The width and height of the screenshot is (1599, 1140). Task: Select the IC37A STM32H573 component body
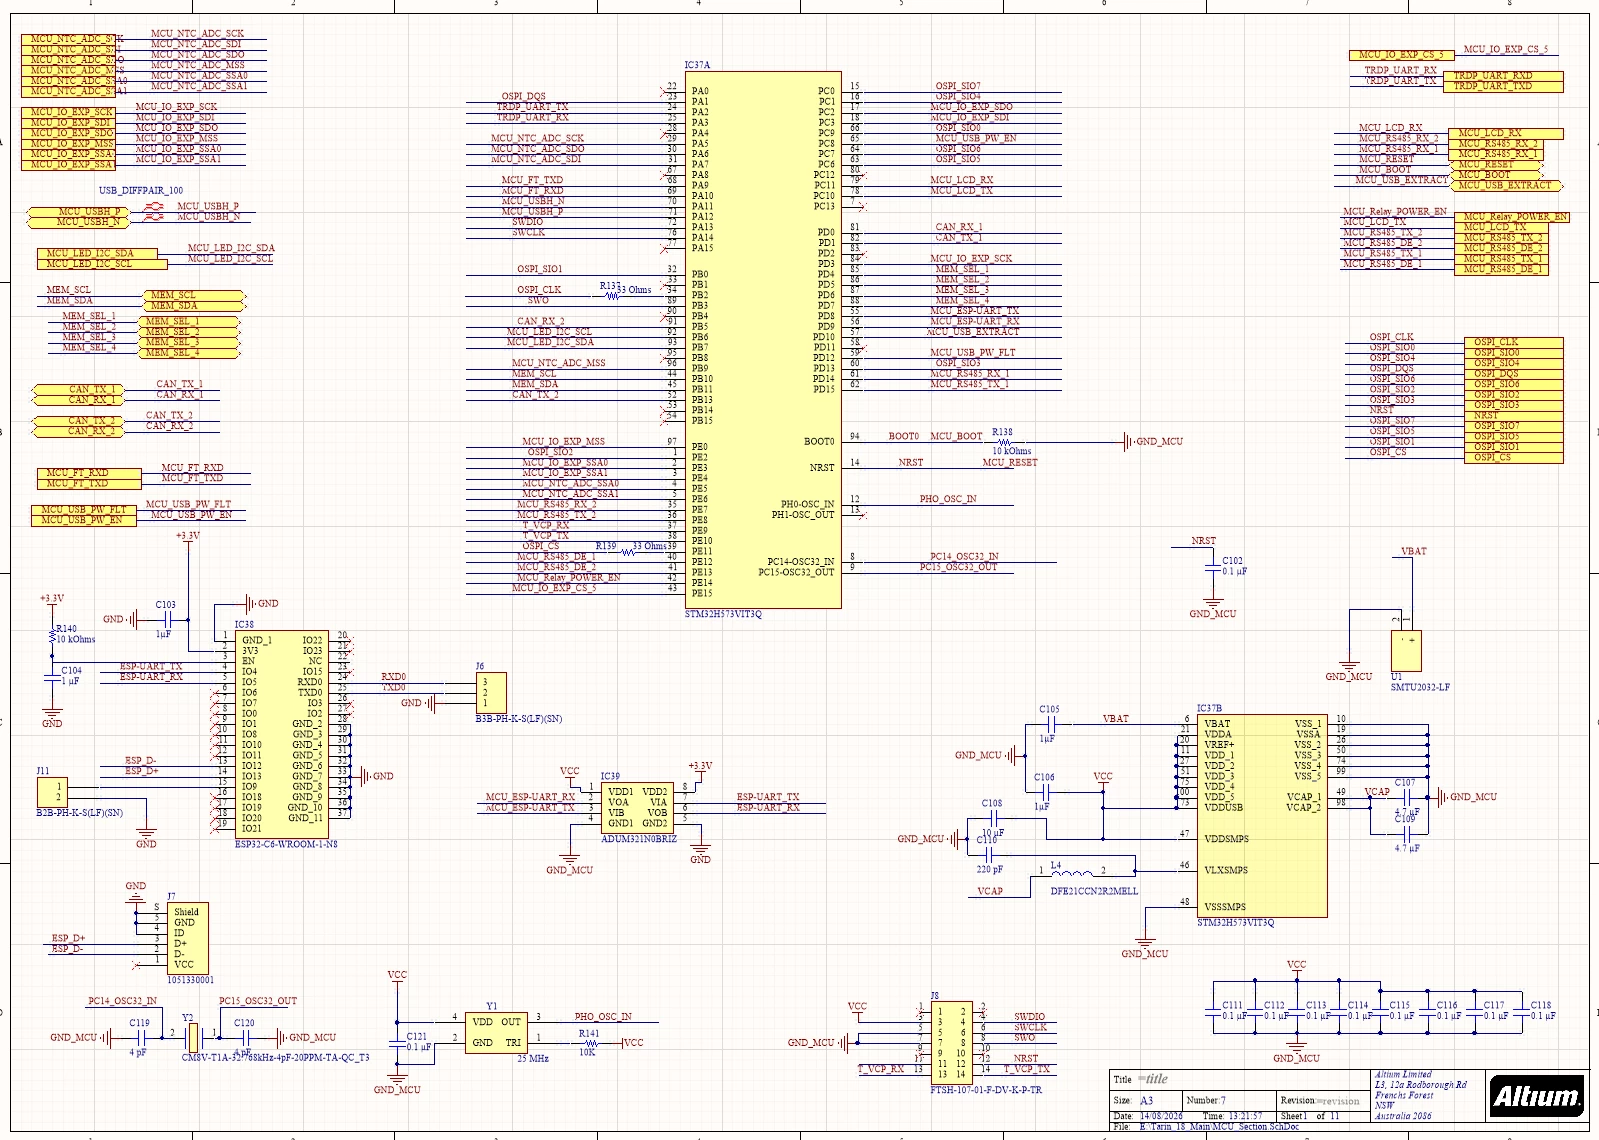point(763,339)
